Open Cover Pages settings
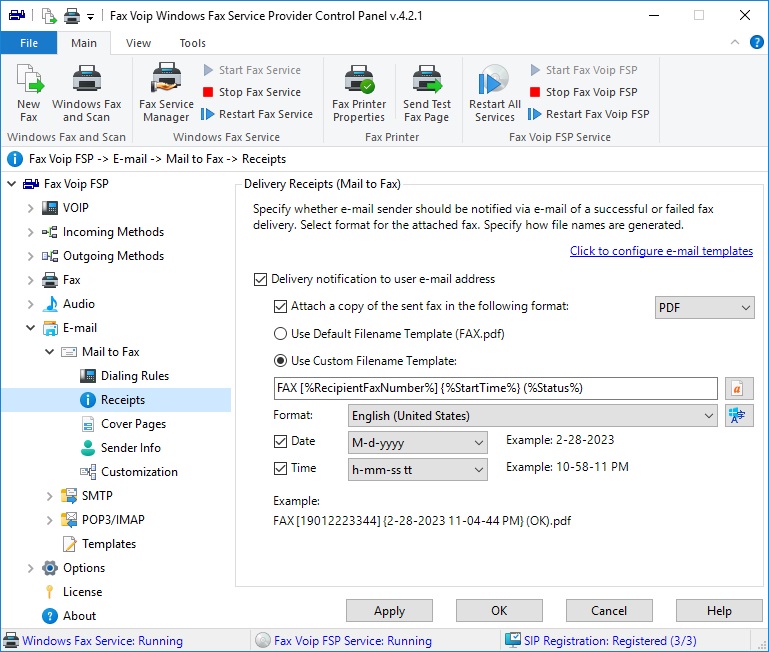 (x=124, y=424)
